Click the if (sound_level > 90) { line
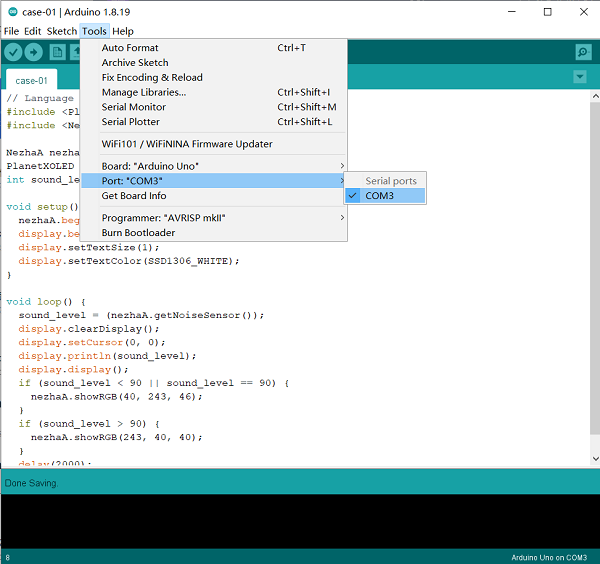The image size is (600, 564). 89,424
